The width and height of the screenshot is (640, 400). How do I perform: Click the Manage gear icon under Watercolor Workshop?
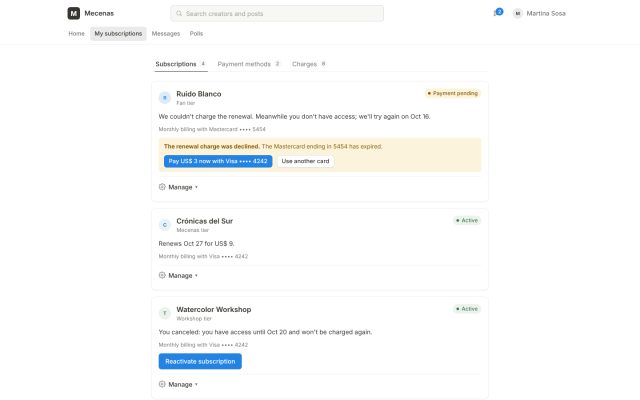pyautogui.click(x=162, y=384)
